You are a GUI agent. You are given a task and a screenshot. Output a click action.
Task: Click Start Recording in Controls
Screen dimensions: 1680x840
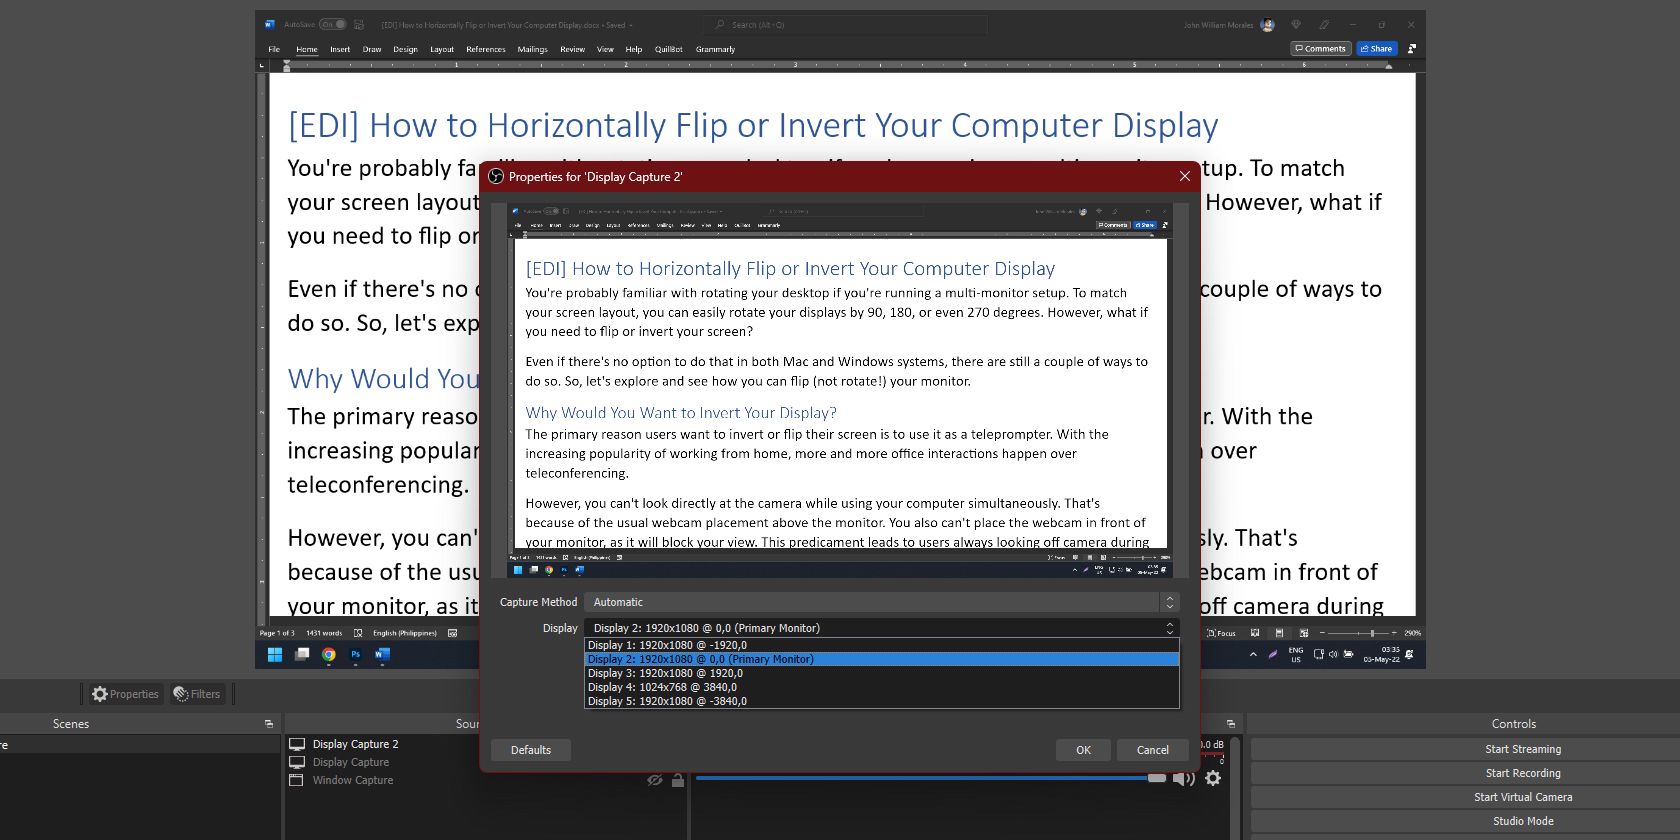(1522, 773)
